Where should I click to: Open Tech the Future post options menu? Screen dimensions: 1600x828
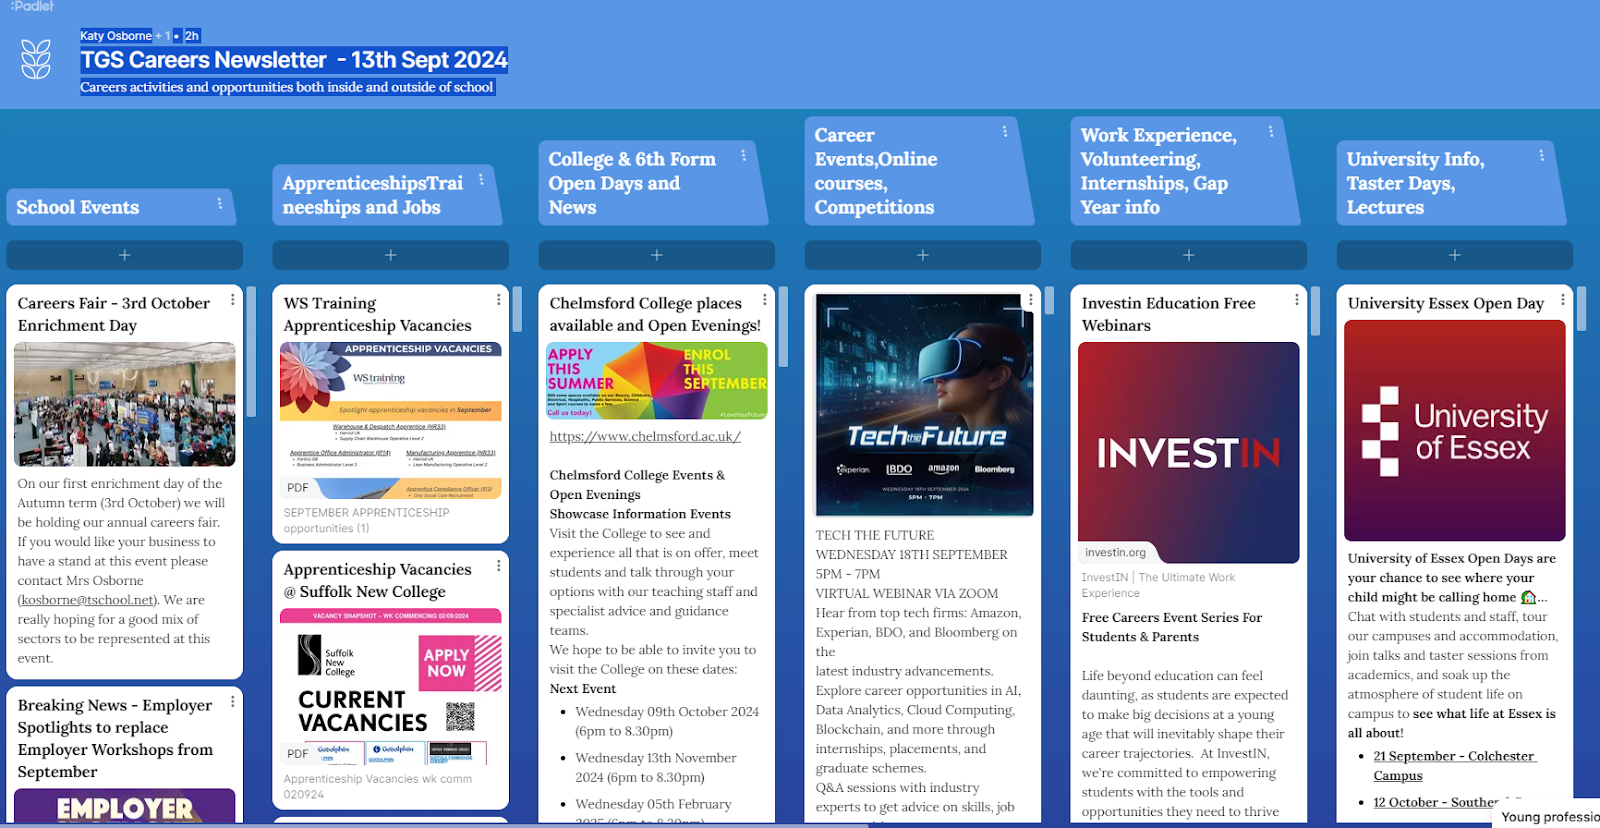1031,299
